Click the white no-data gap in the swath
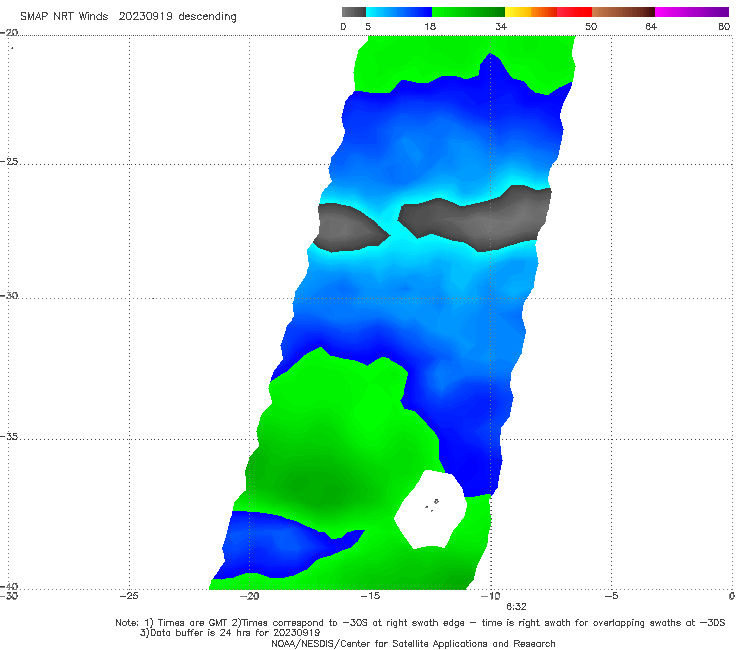This screenshot has width=740, height=650. [x=430, y=510]
